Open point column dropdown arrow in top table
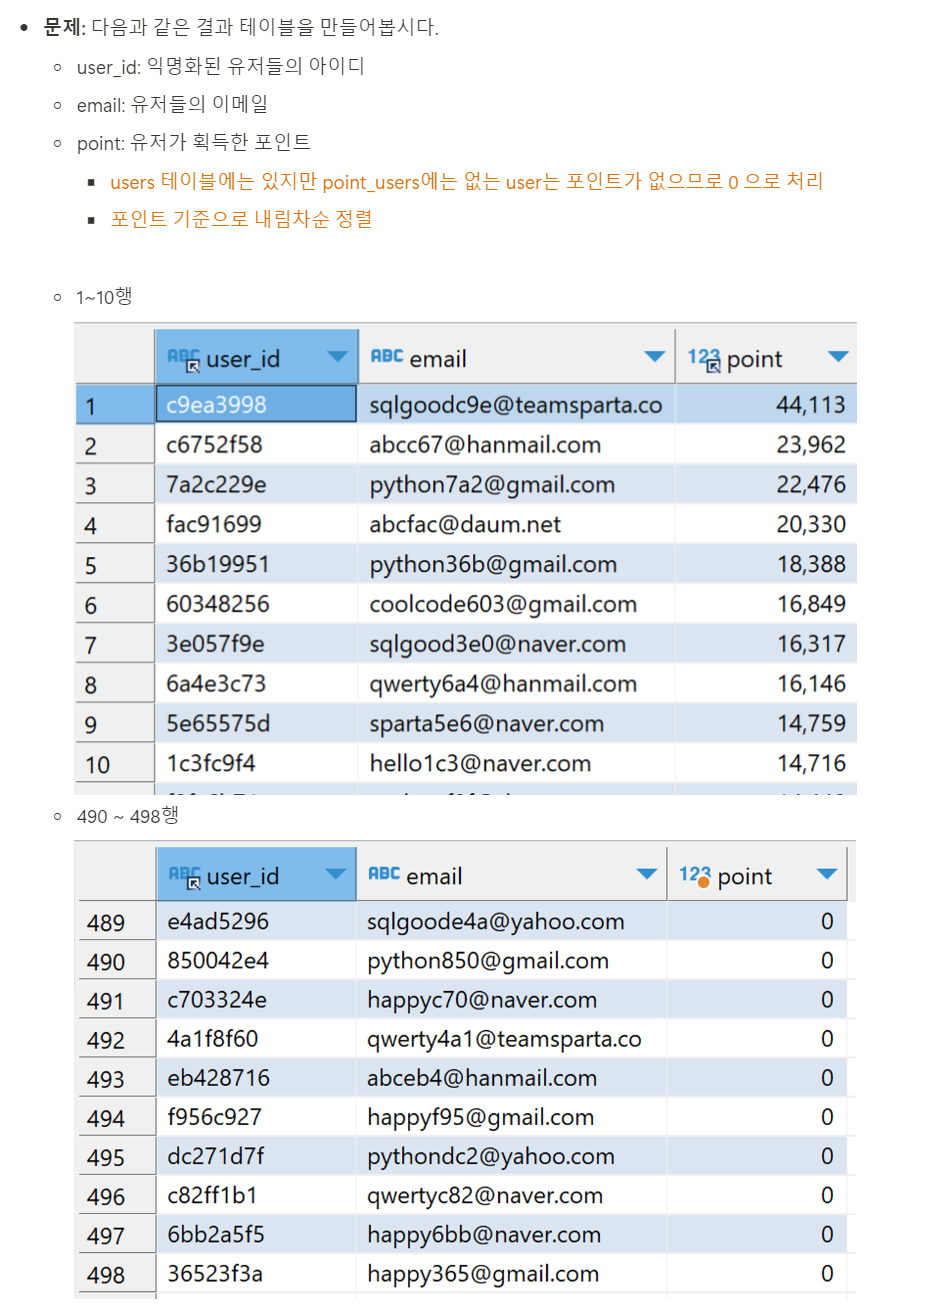 (838, 357)
